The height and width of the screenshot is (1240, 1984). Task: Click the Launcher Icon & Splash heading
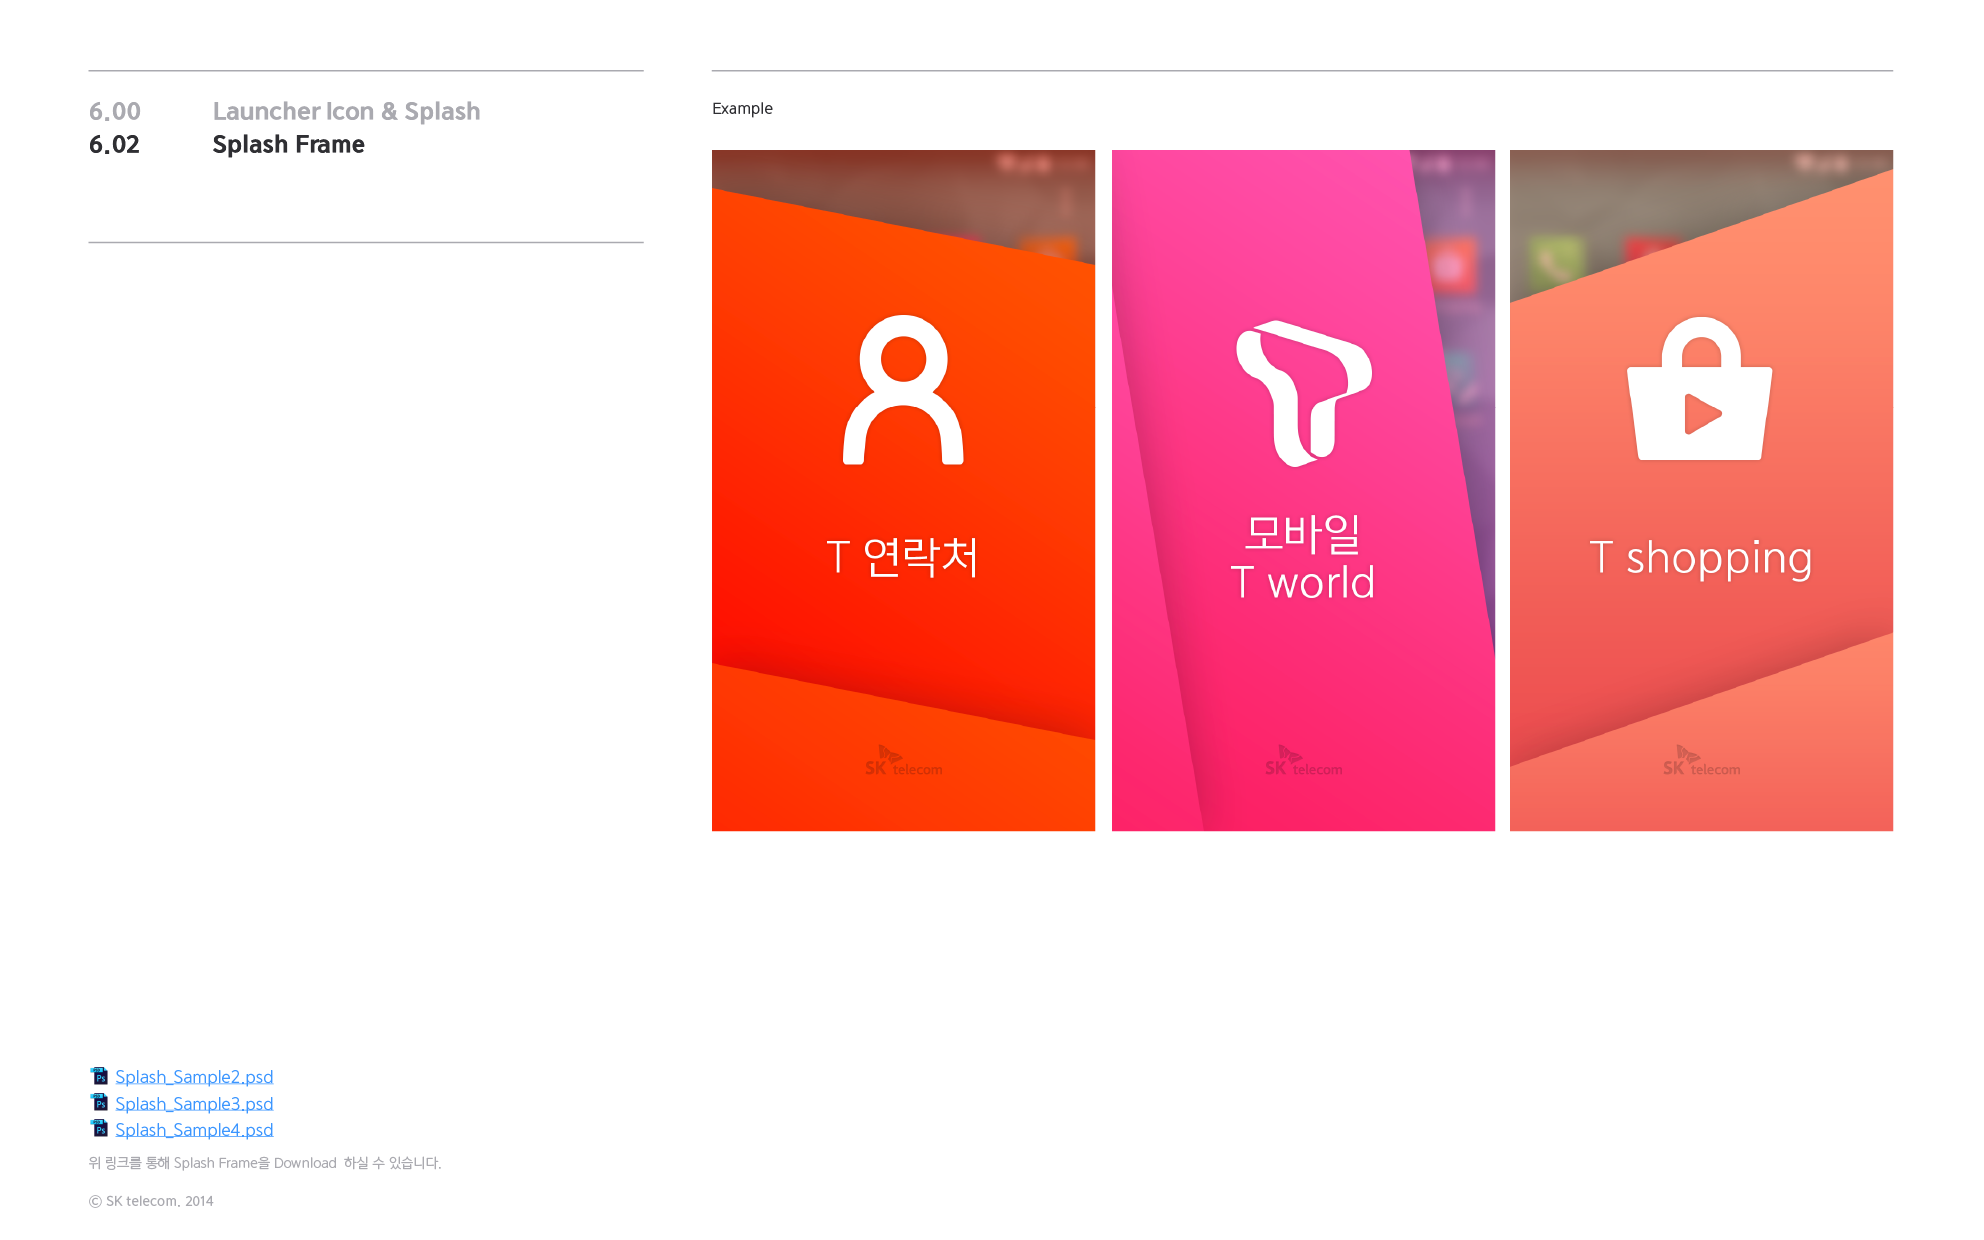coord(346,111)
